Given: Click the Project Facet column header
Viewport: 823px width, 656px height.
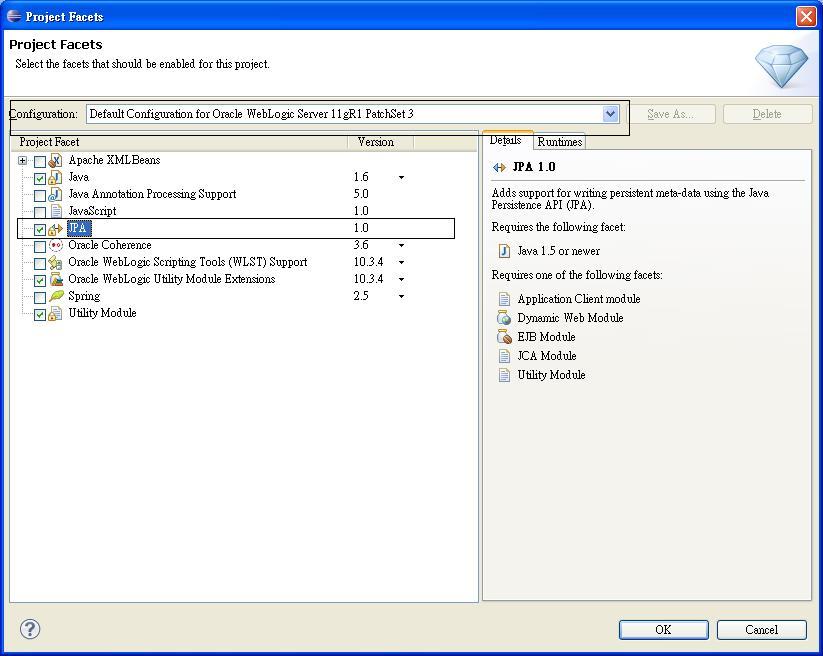Looking at the screenshot, I should pyautogui.click(x=179, y=142).
